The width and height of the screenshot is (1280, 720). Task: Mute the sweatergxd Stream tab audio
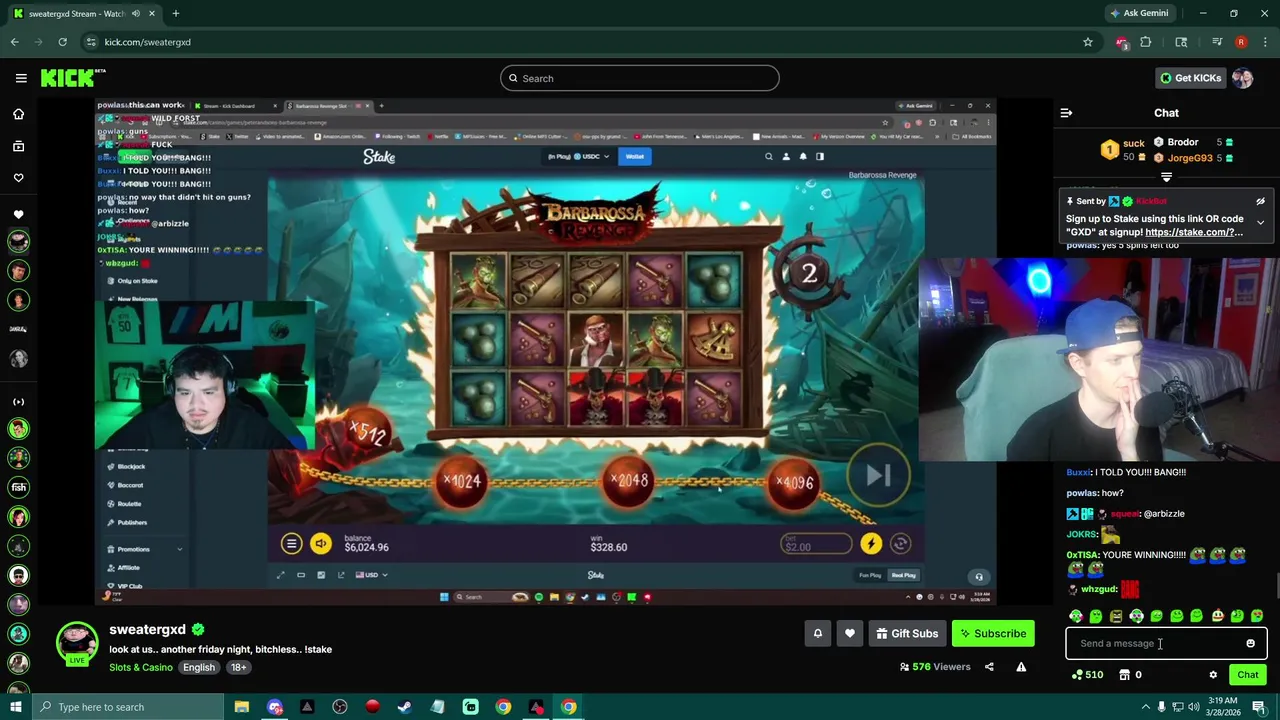point(136,13)
